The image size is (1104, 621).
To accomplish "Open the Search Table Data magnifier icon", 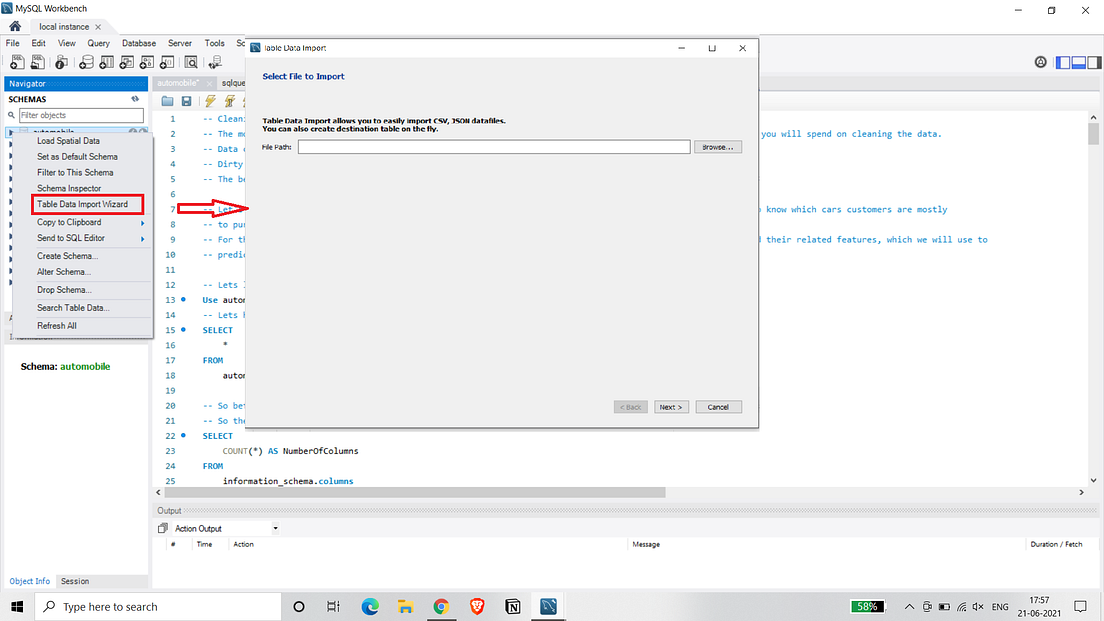I will [190, 62].
